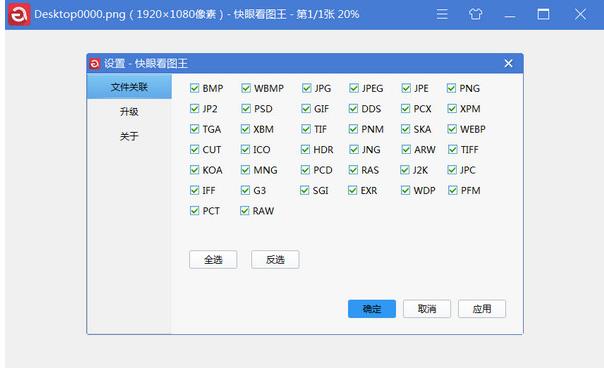
Task: Toggle the XBM checkbox
Action: click(245, 129)
